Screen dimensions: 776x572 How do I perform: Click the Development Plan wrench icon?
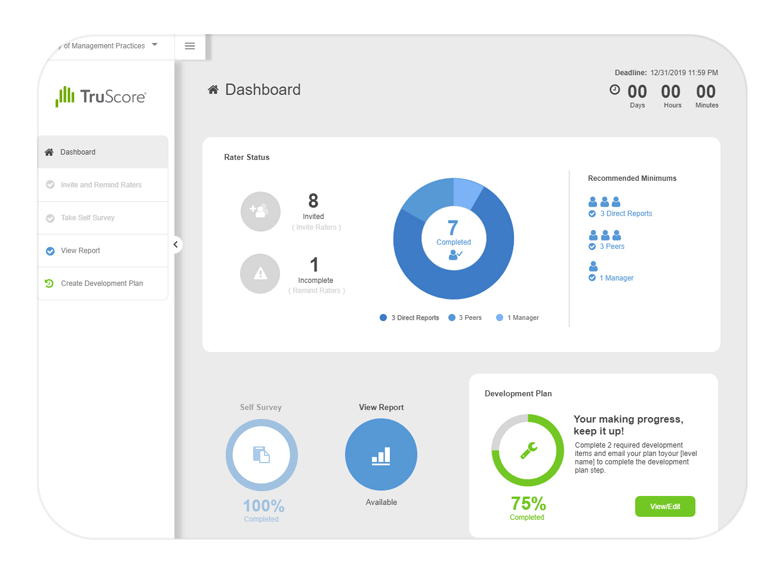(528, 450)
